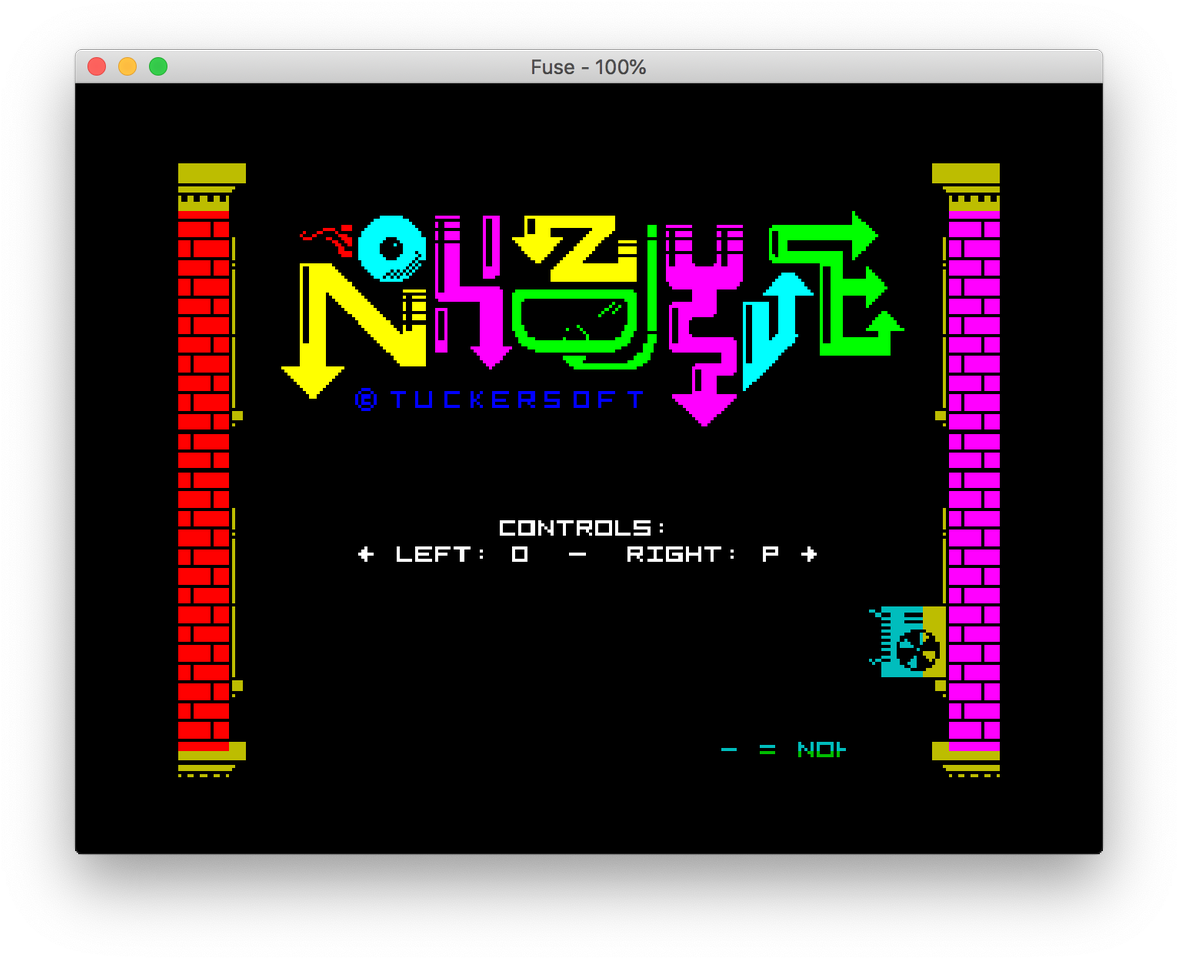Click the cyan eyeball in the logo

pos(391,248)
